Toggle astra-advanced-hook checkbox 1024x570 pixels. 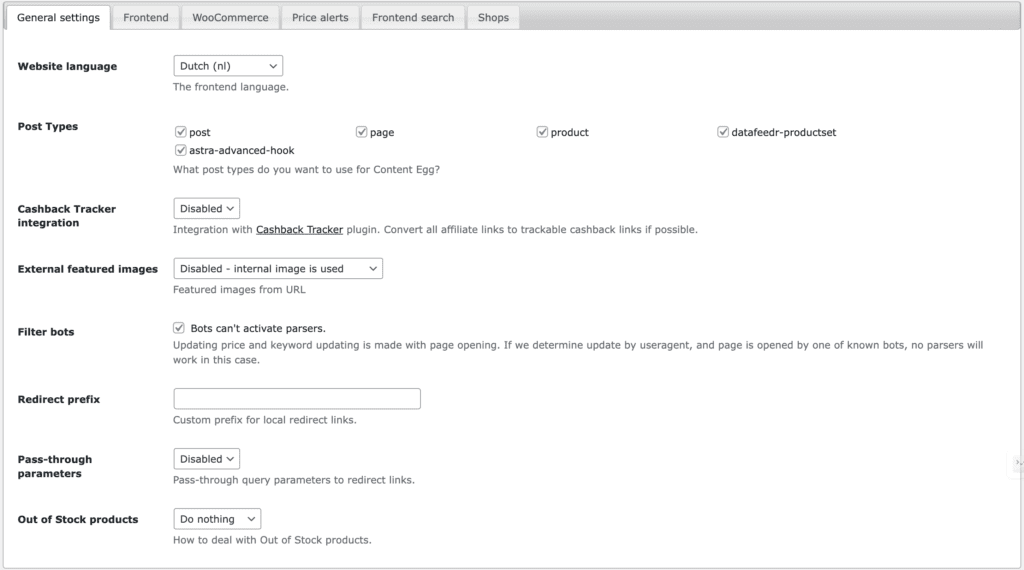click(181, 150)
